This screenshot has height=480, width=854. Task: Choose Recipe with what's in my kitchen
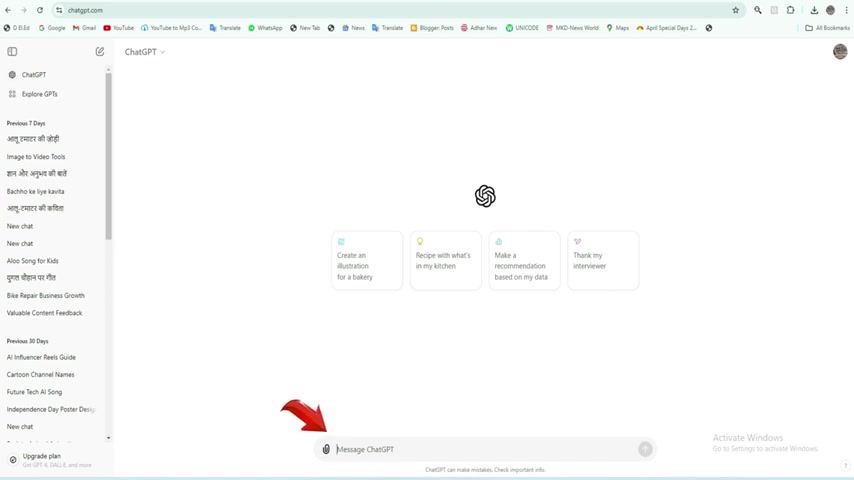(446, 260)
